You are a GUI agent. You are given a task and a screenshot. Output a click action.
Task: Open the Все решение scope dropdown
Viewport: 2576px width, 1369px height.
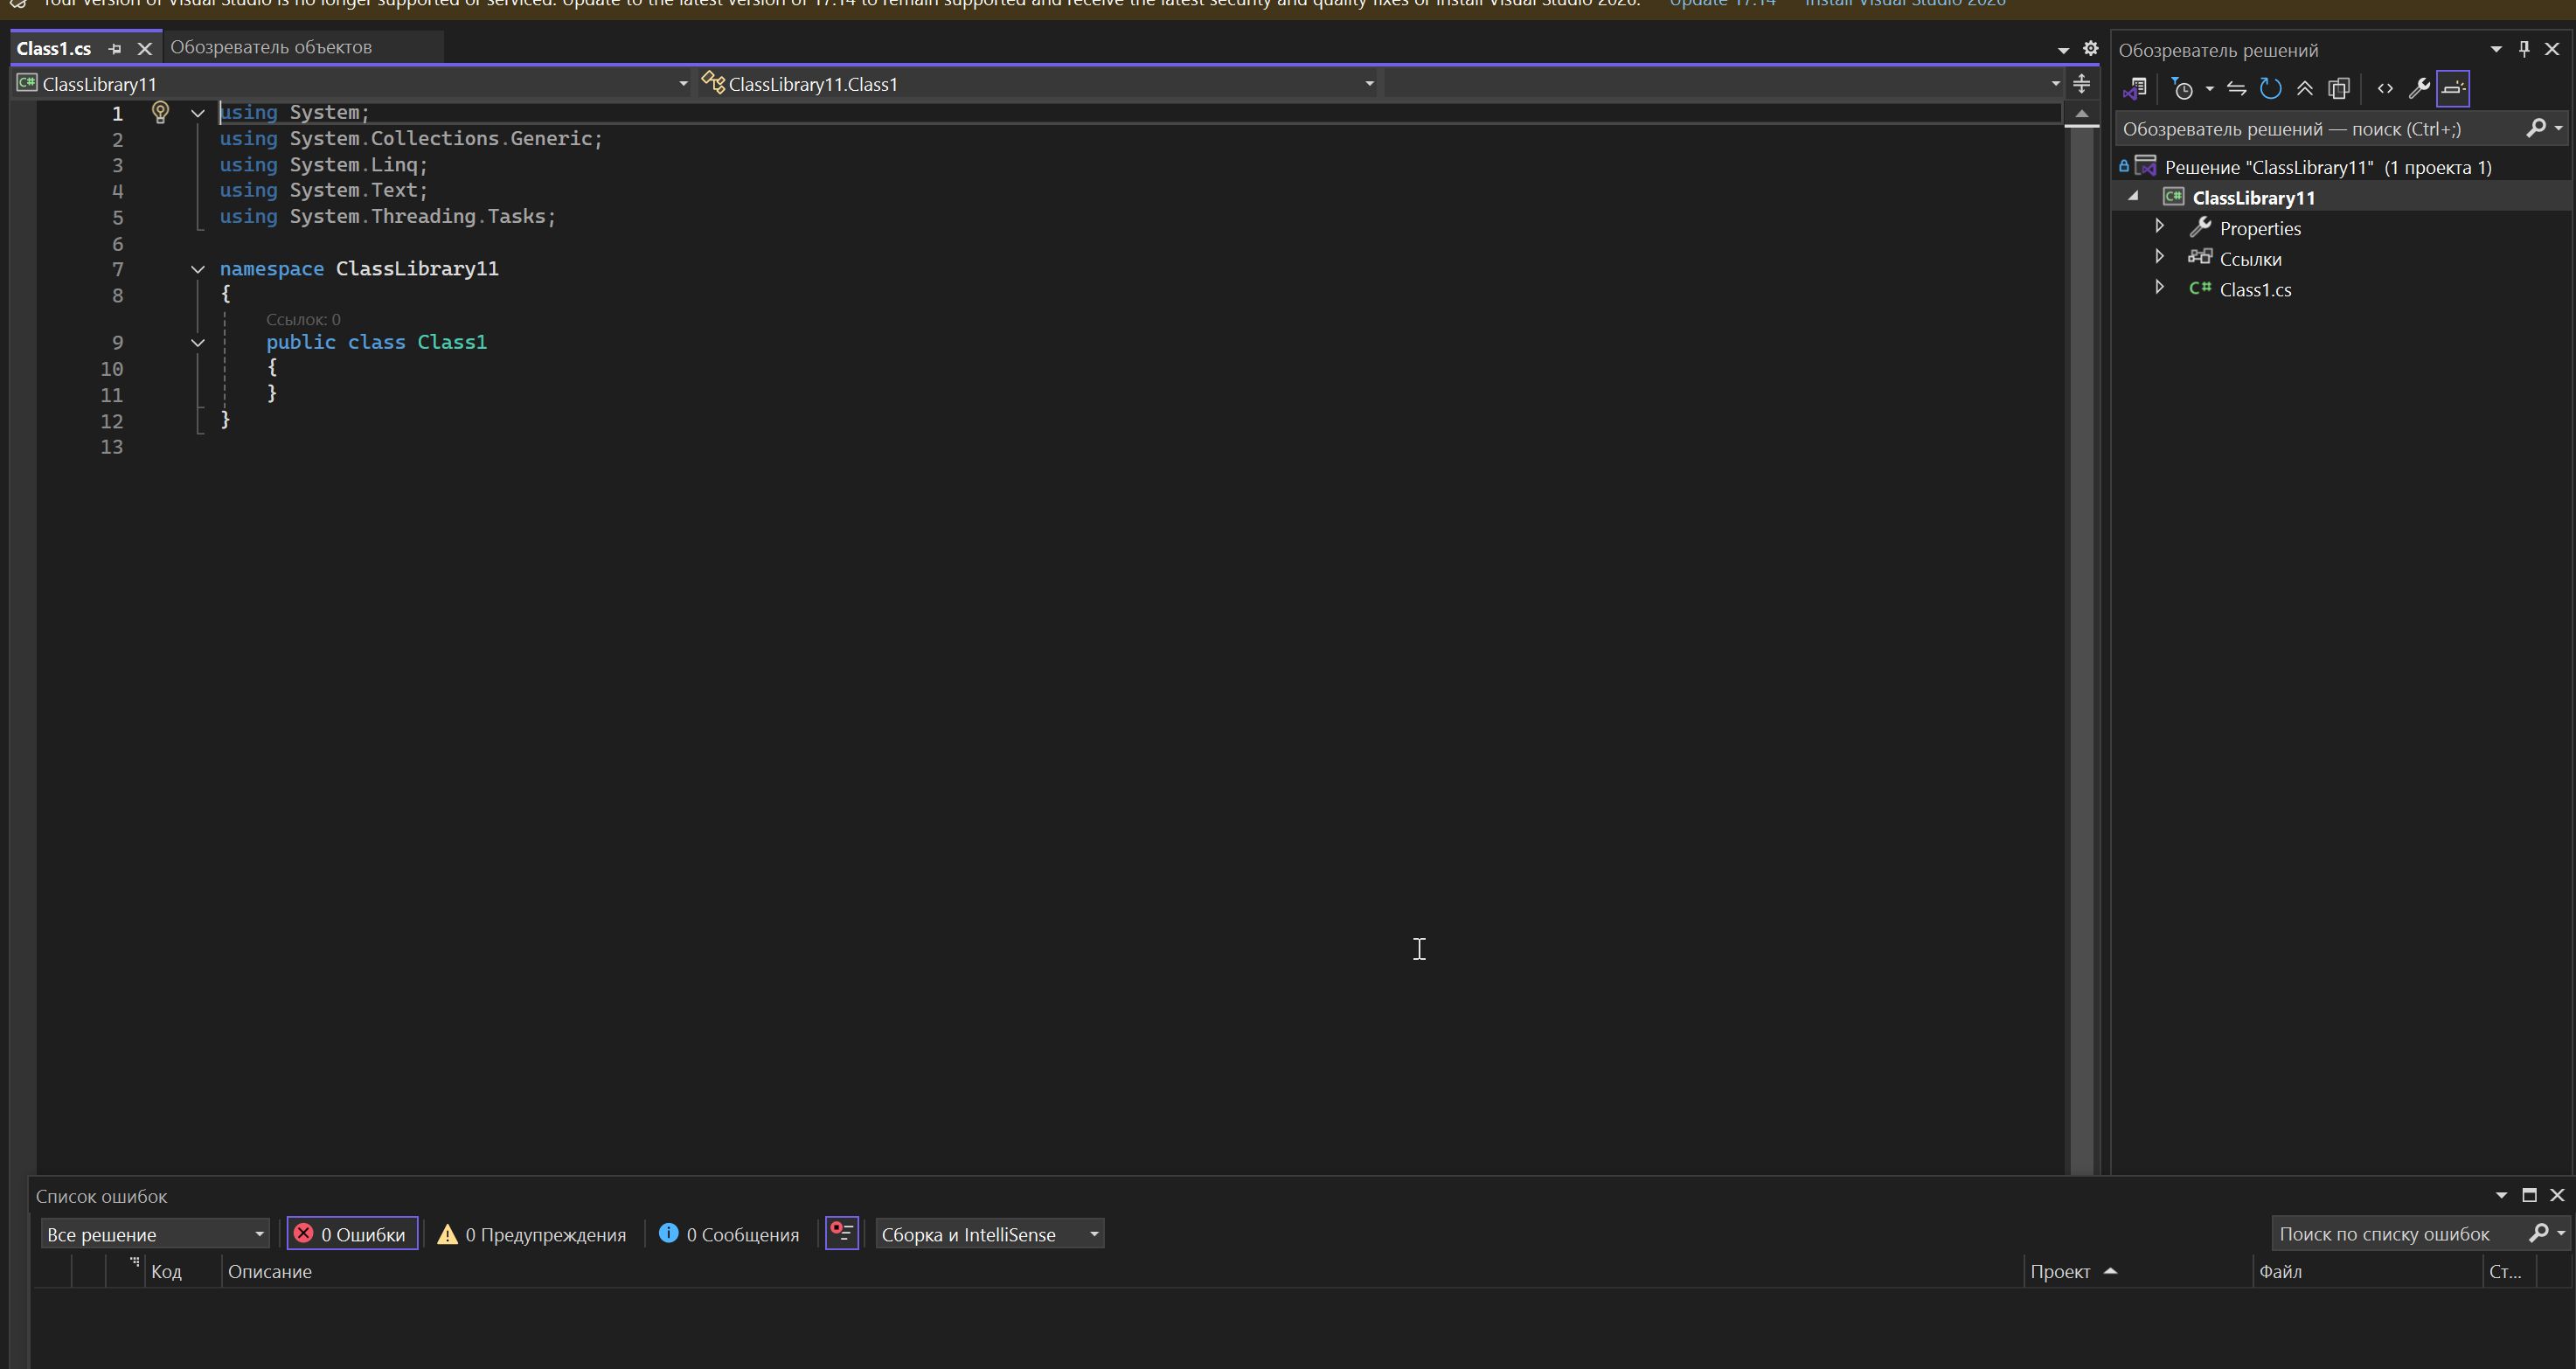point(155,1234)
